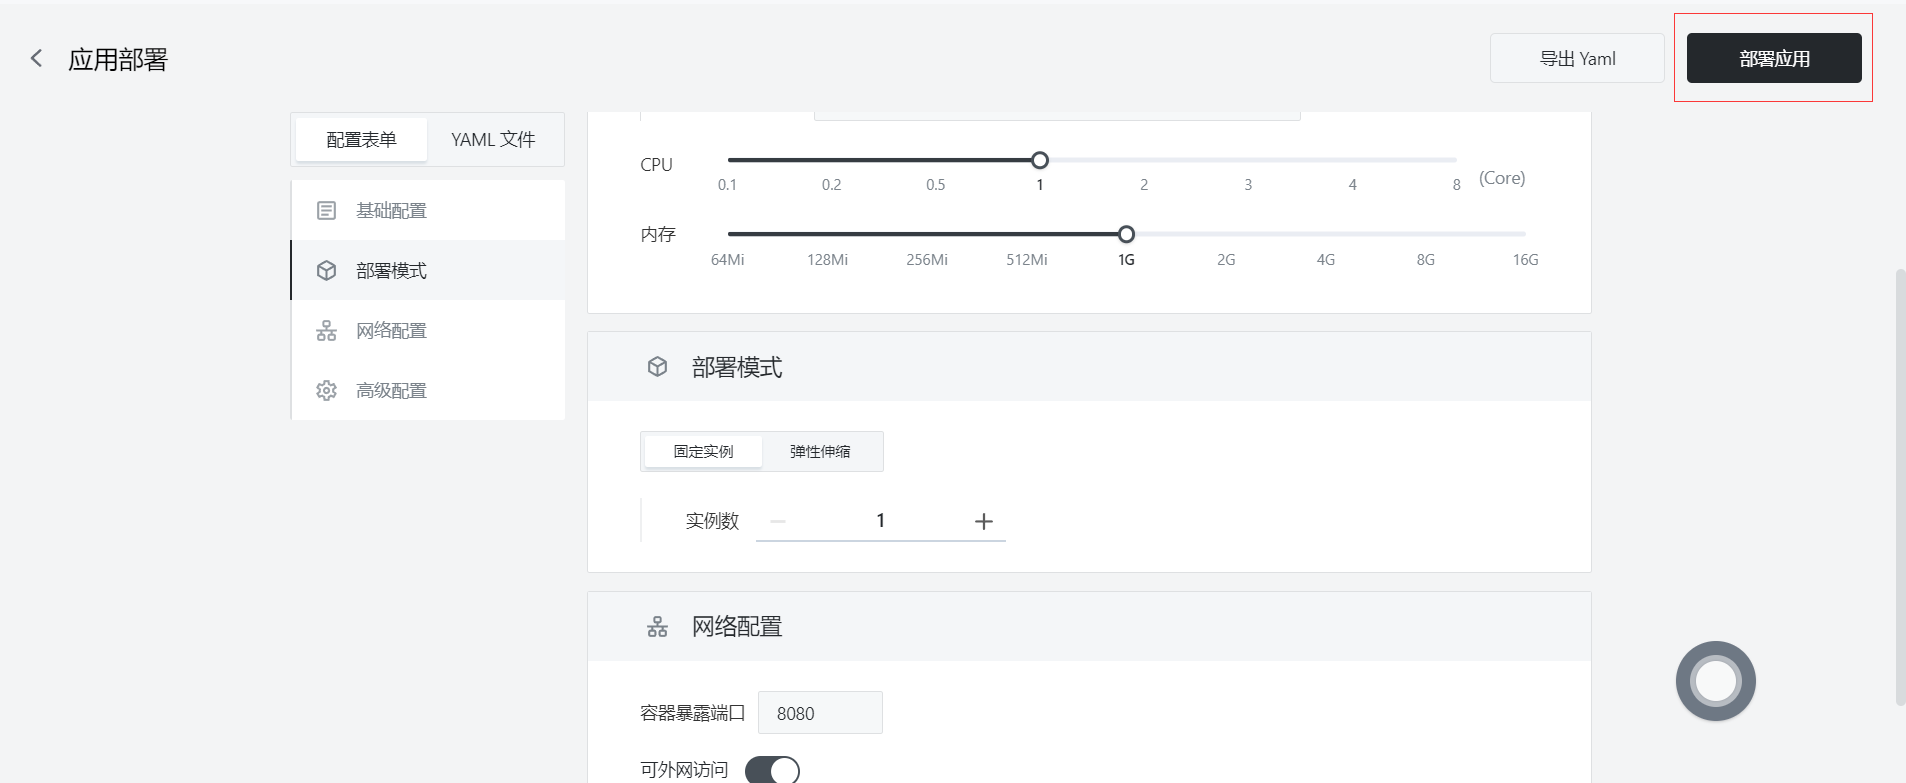The image size is (1906, 783).
Task: Click the 网络配置 network icon in sidebar
Action: (326, 330)
